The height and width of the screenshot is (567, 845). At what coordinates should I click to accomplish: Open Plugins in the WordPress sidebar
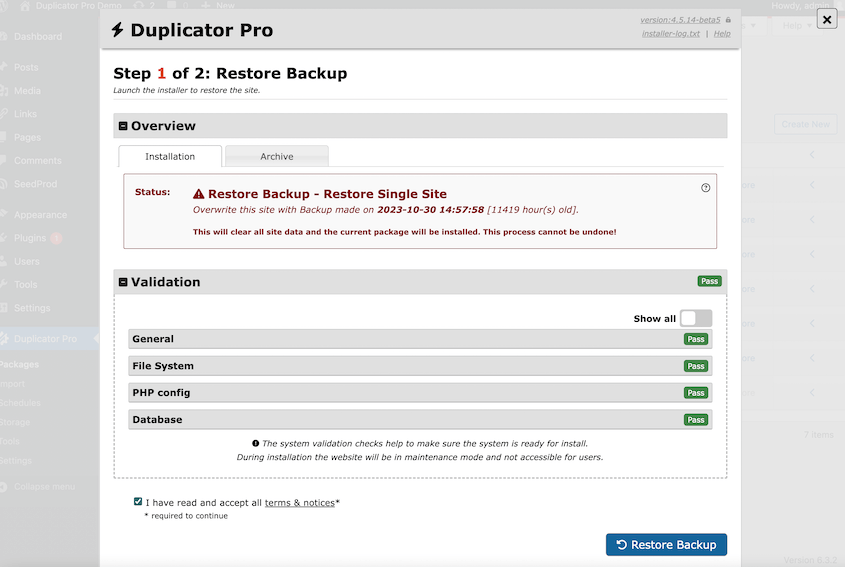tap(30, 238)
